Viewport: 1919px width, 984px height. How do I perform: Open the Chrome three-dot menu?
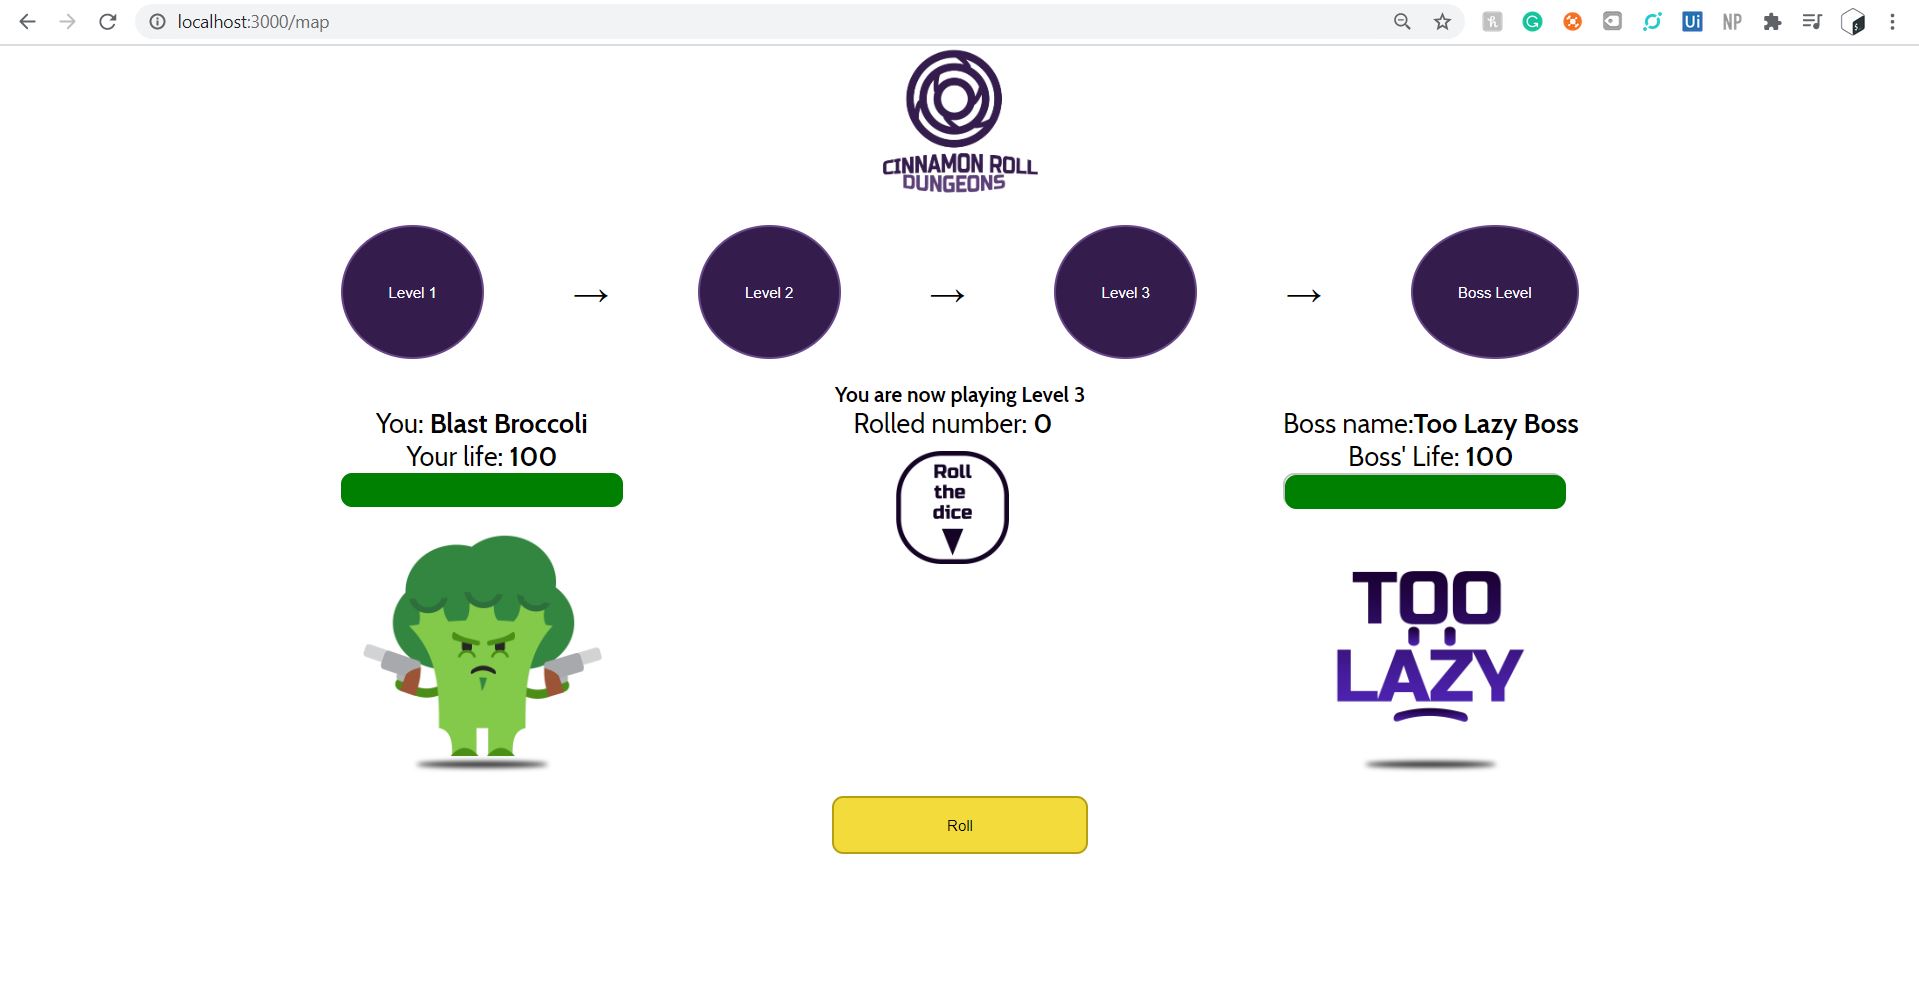click(x=1892, y=22)
